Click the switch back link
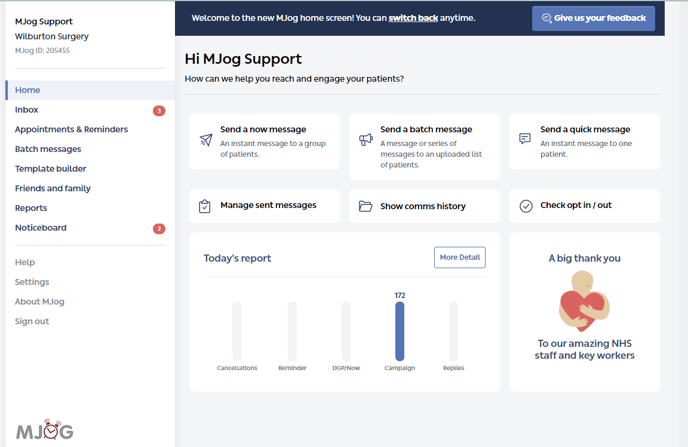Screen dimensions: 688x447 [x=413, y=18]
